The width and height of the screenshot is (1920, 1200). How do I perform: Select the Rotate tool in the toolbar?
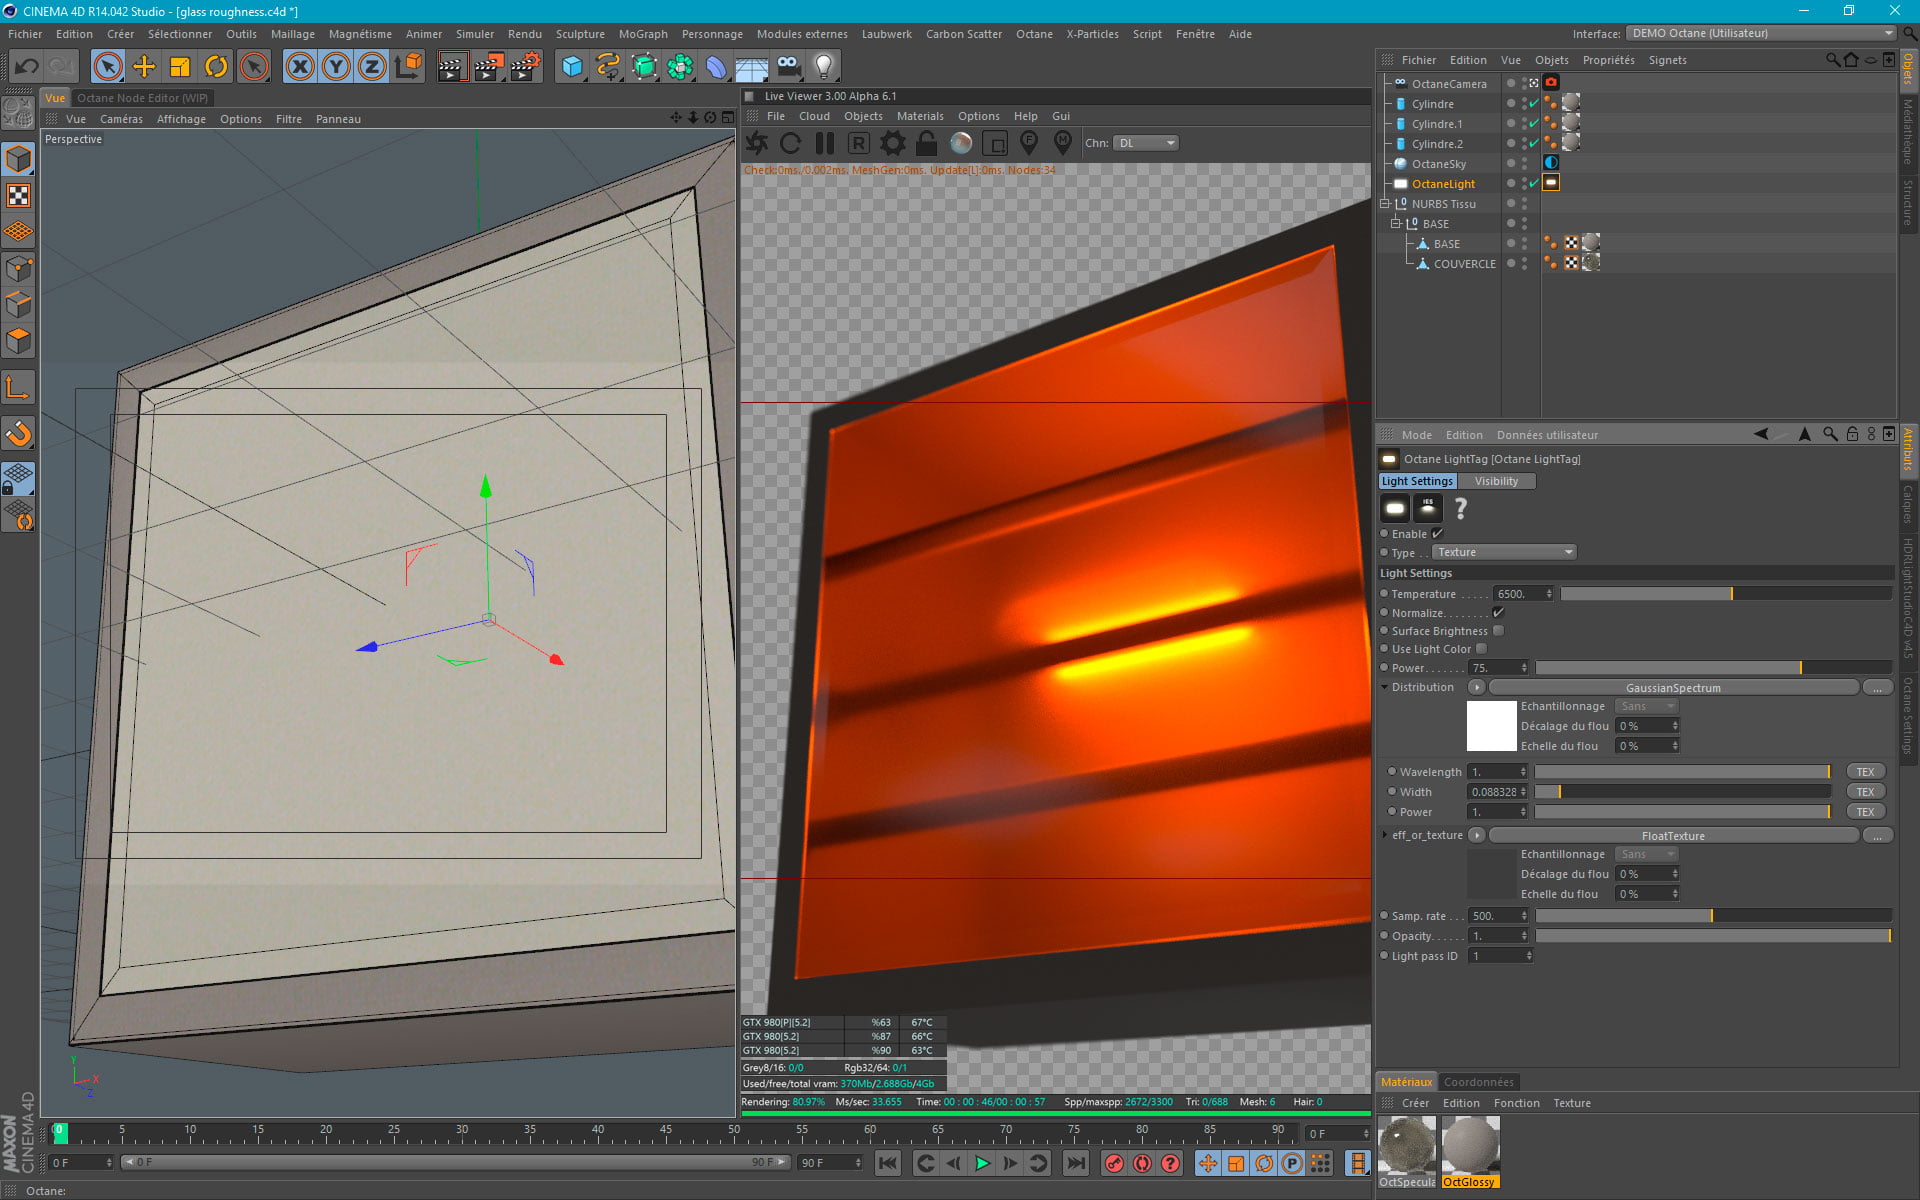216,67
